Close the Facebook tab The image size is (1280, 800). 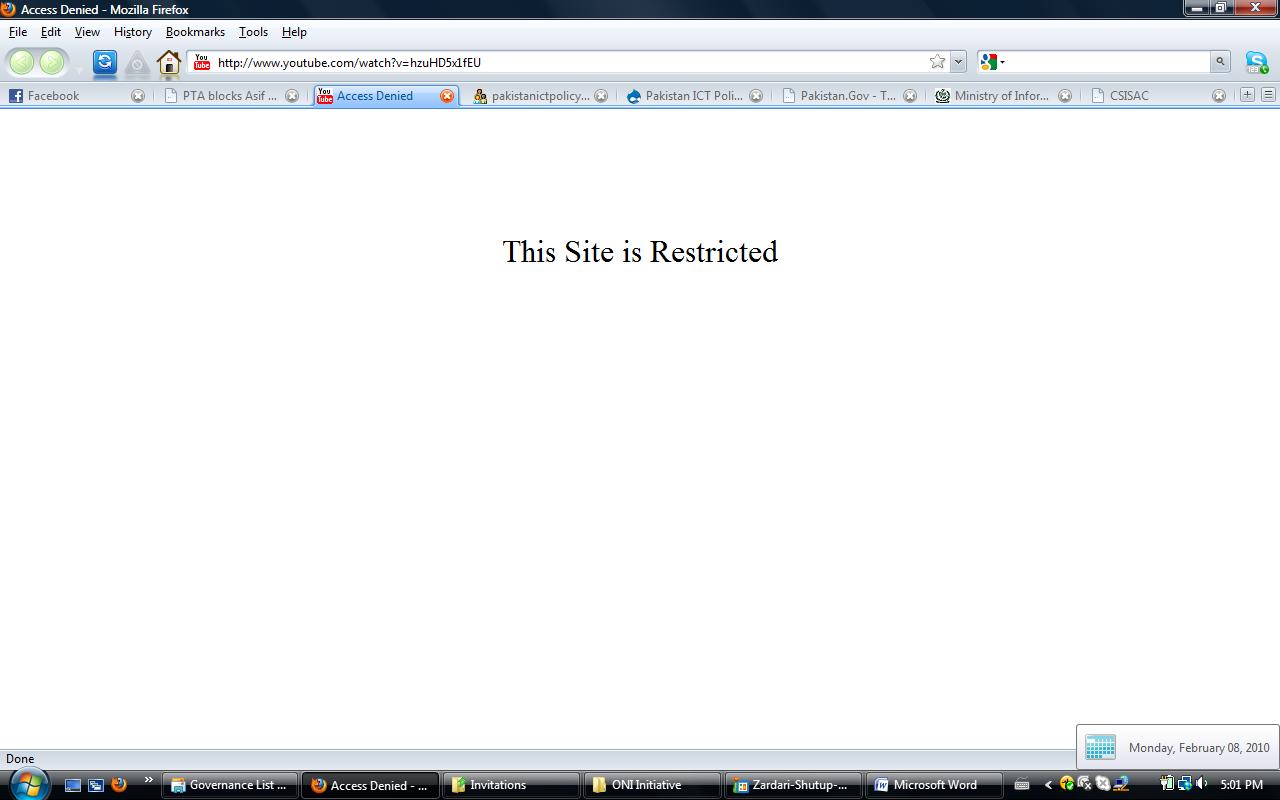click(x=138, y=96)
